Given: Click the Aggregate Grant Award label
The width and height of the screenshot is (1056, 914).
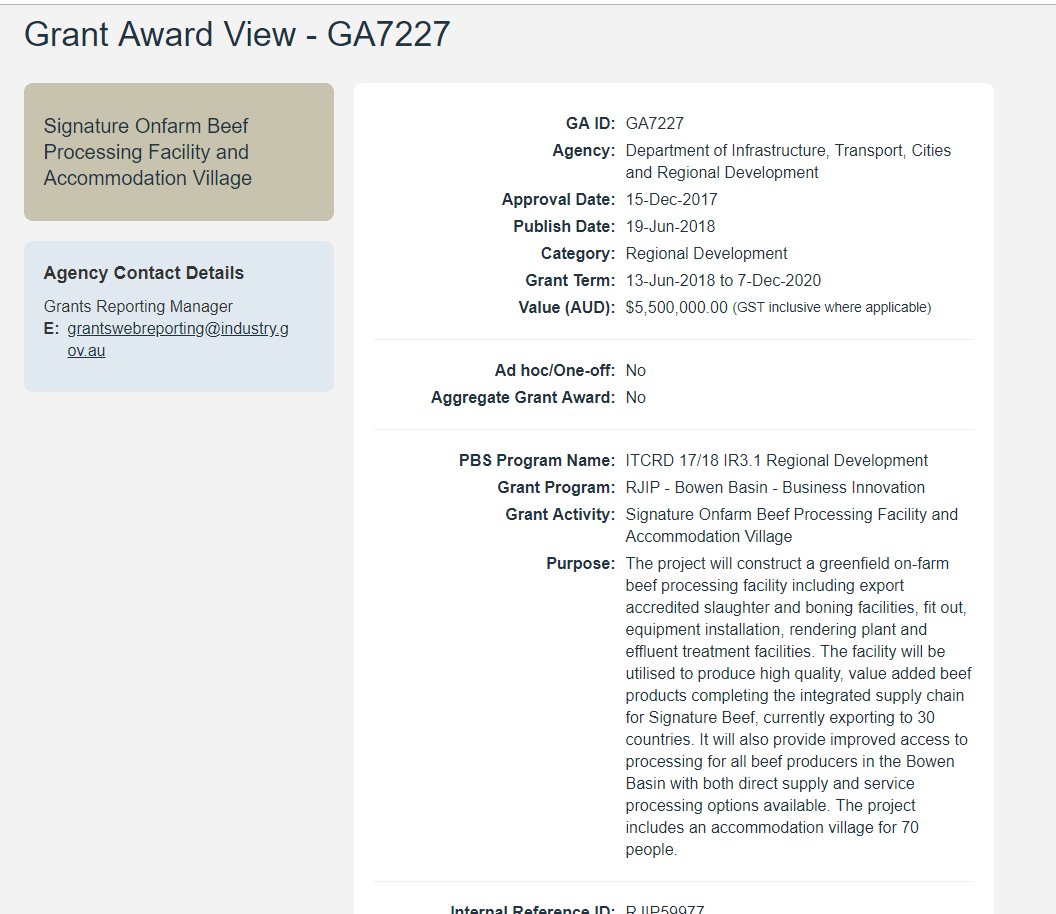Looking at the screenshot, I should (x=523, y=397).
